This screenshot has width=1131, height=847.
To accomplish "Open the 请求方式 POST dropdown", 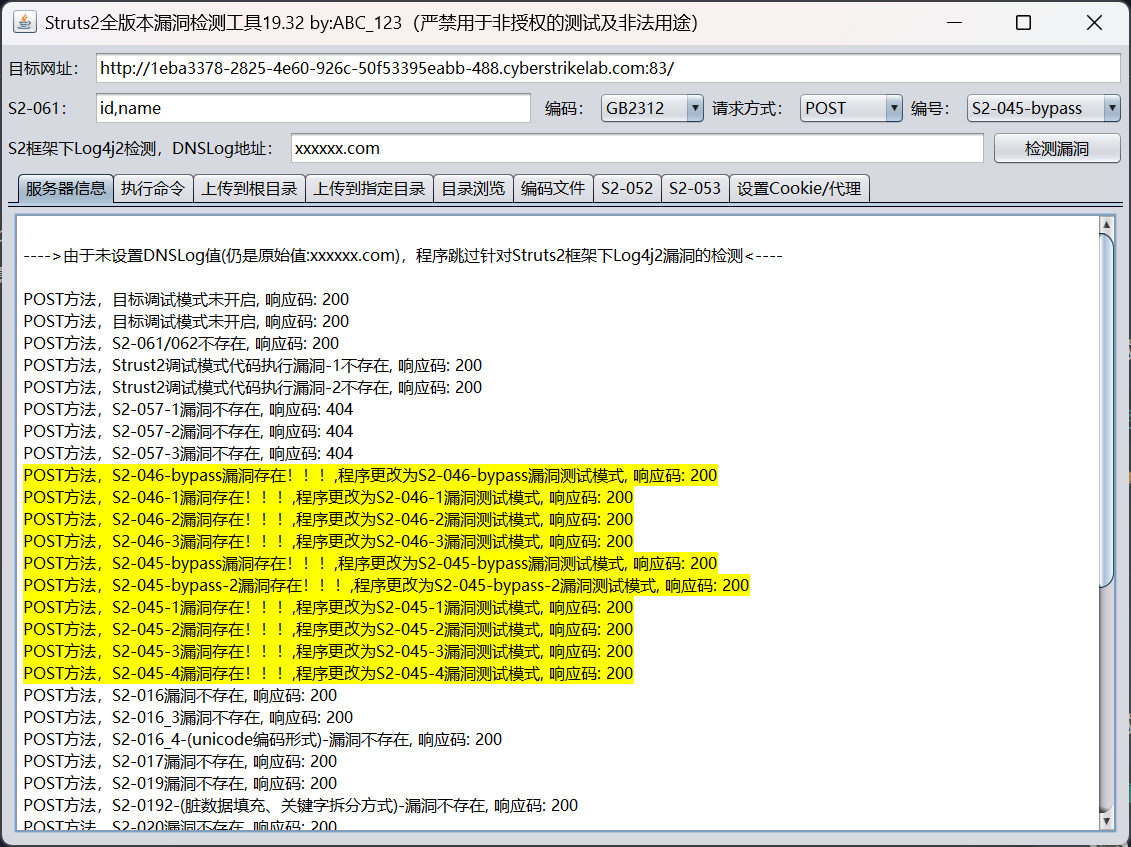I will 852,108.
